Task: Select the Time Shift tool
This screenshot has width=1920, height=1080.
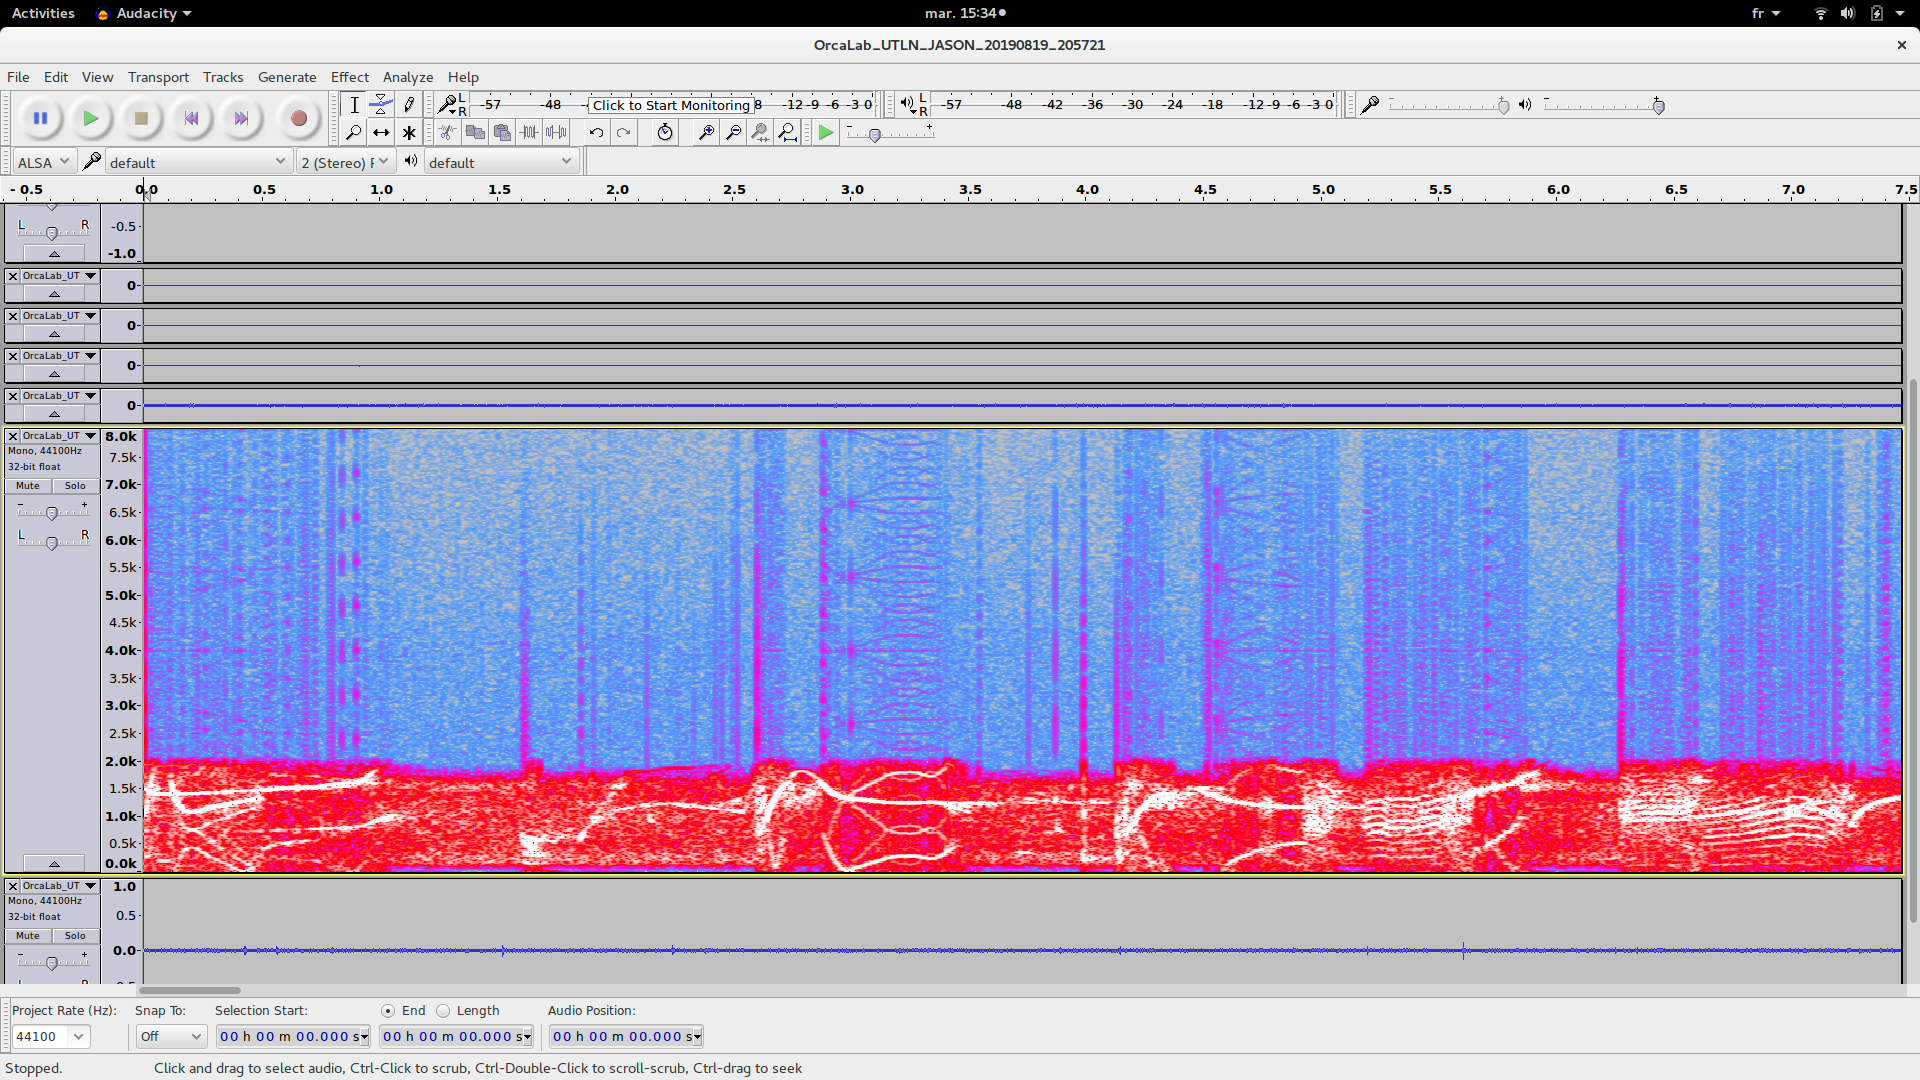Action: tap(381, 132)
